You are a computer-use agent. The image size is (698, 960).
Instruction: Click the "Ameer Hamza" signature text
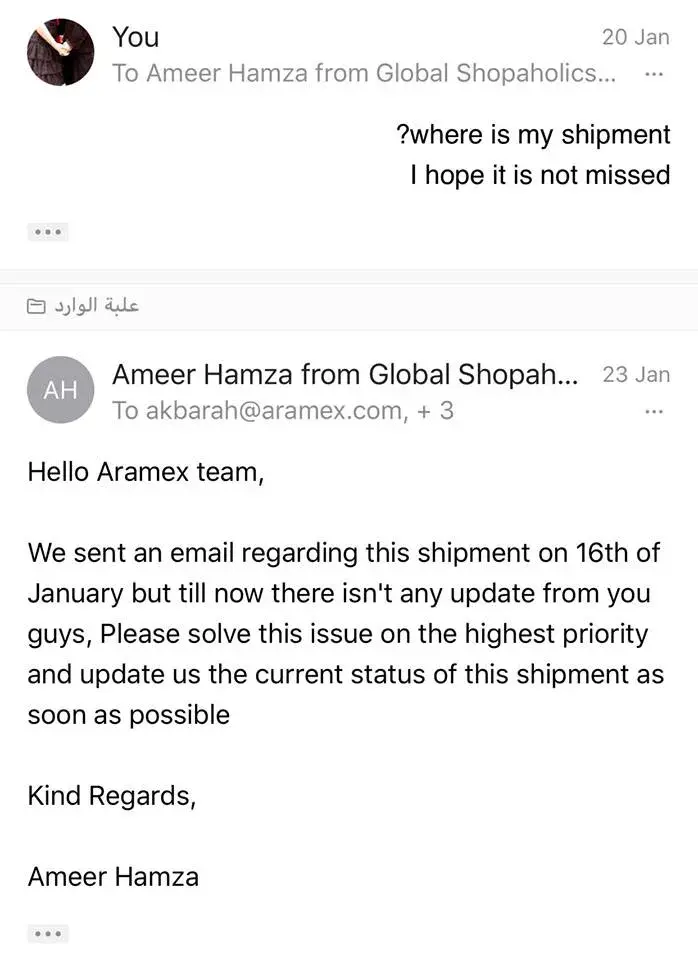113,877
